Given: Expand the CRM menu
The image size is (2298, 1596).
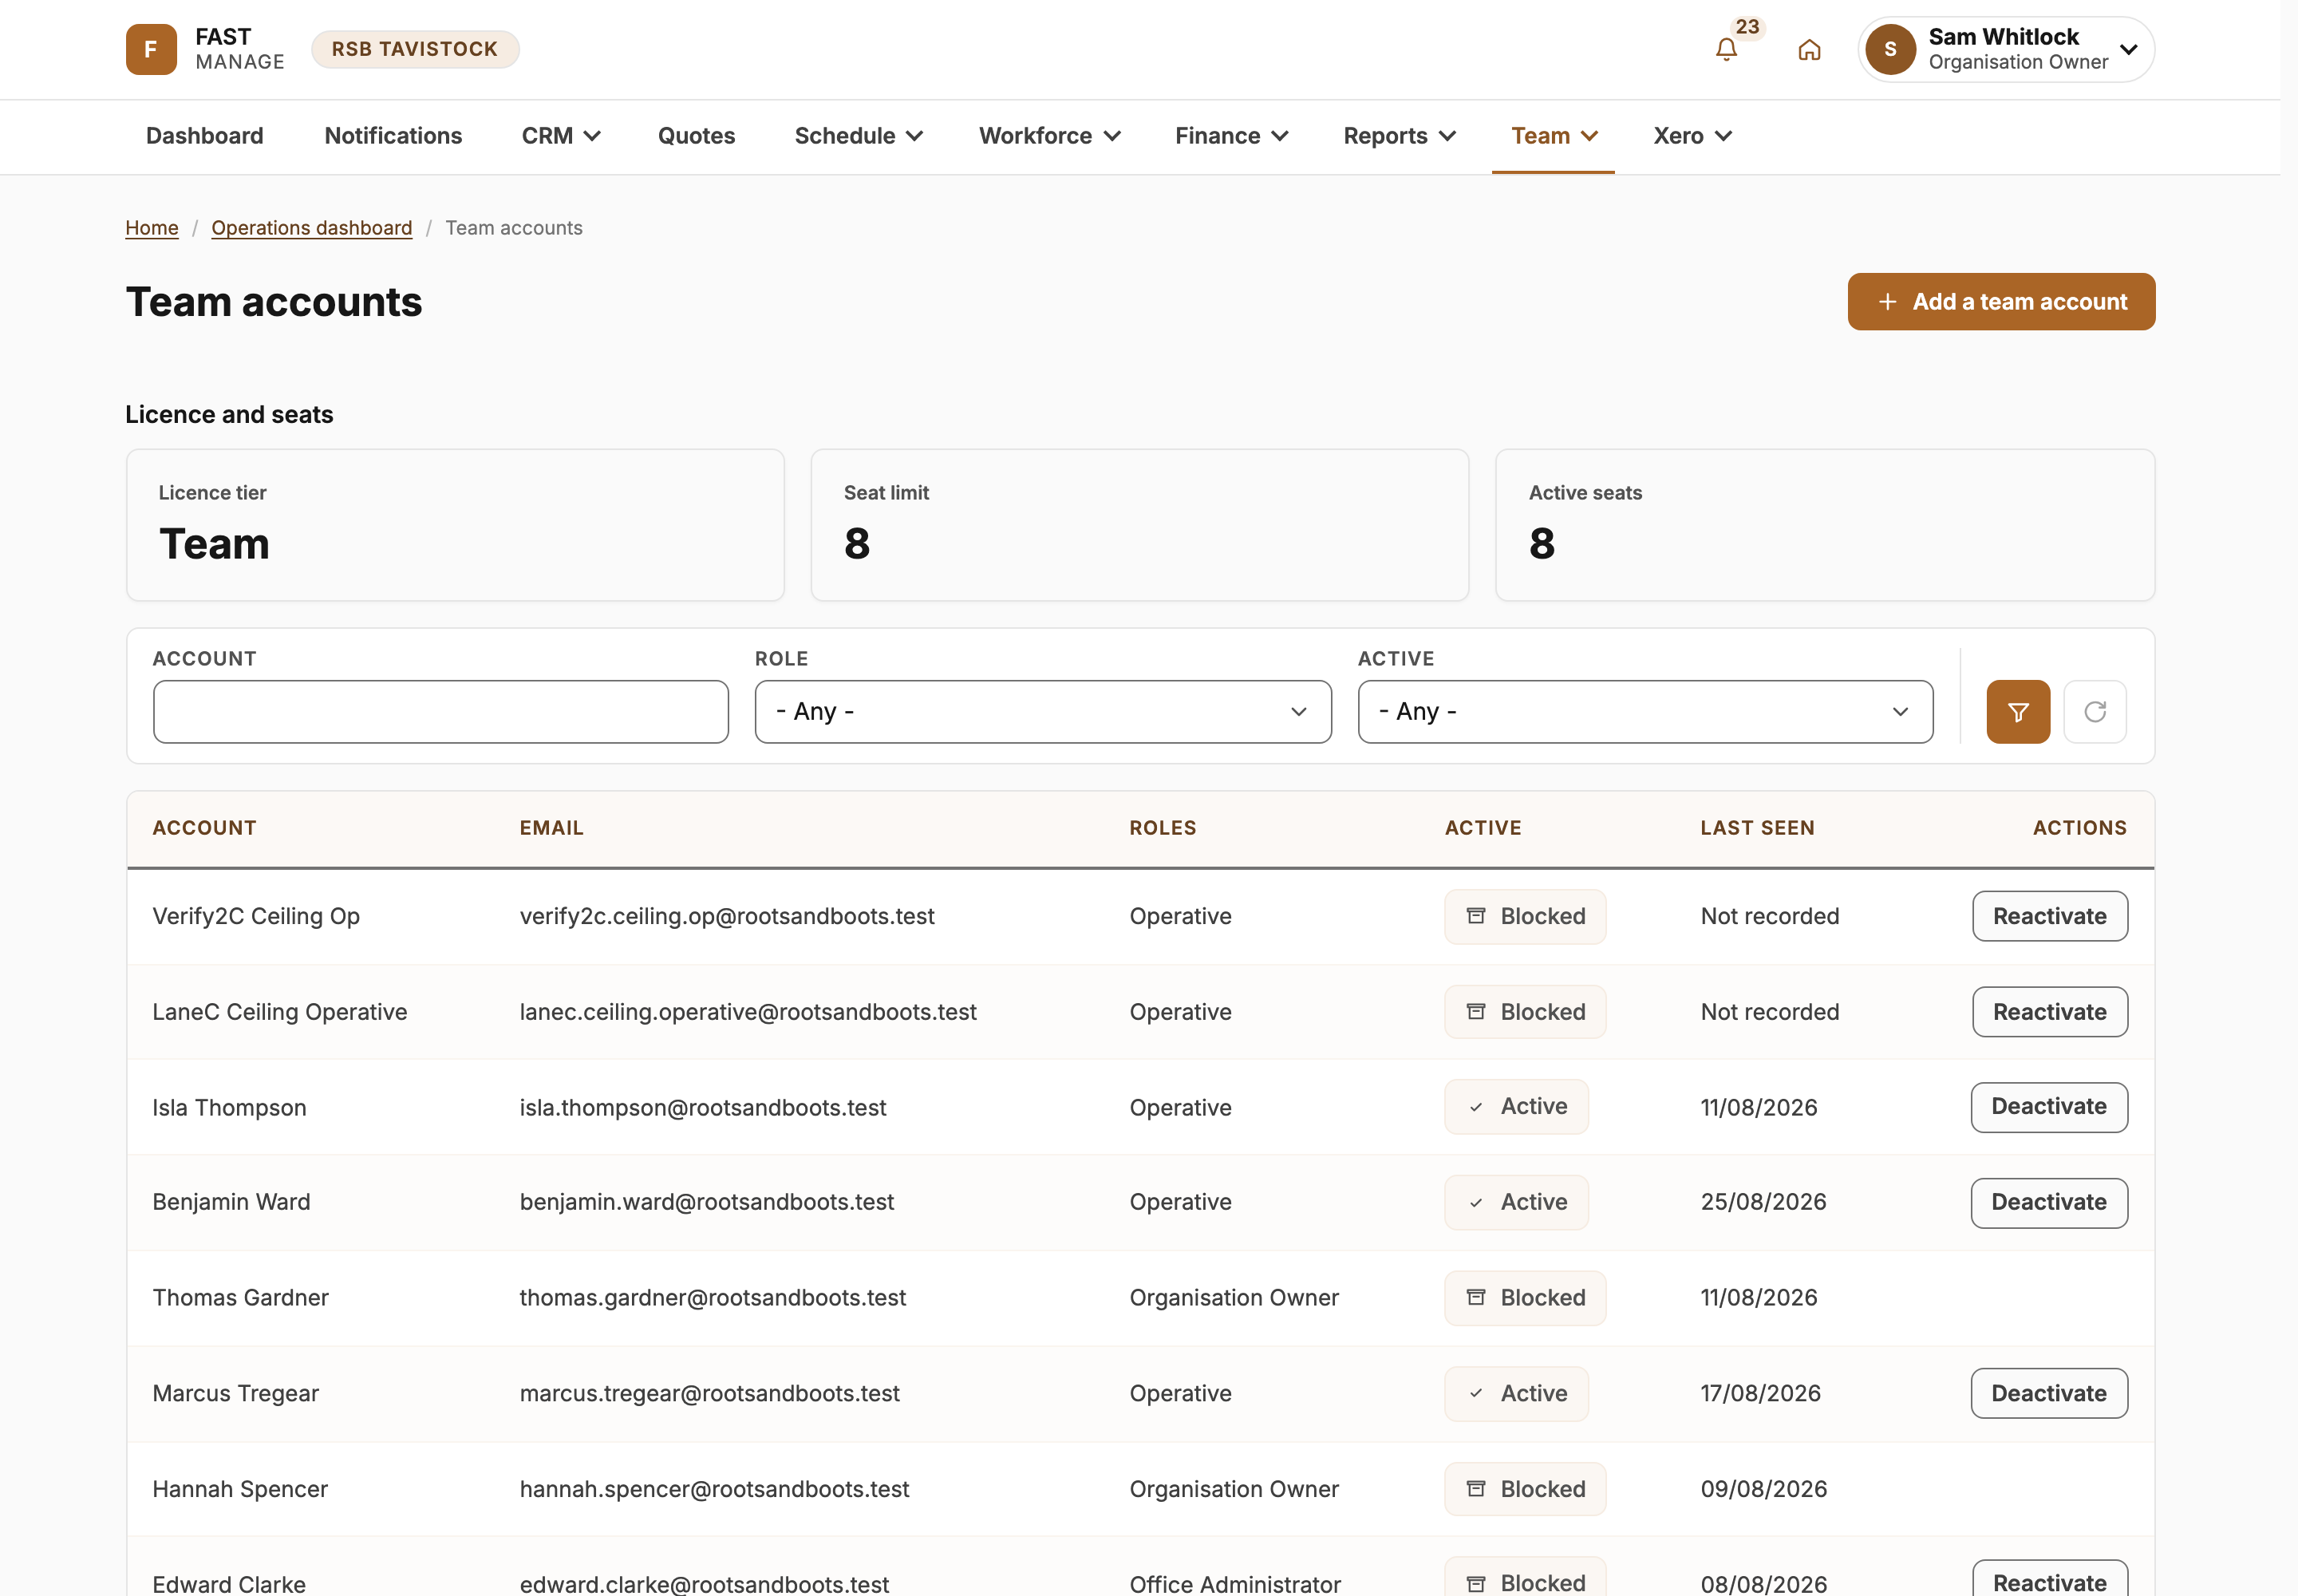Looking at the screenshot, I should (x=561, y=136).
